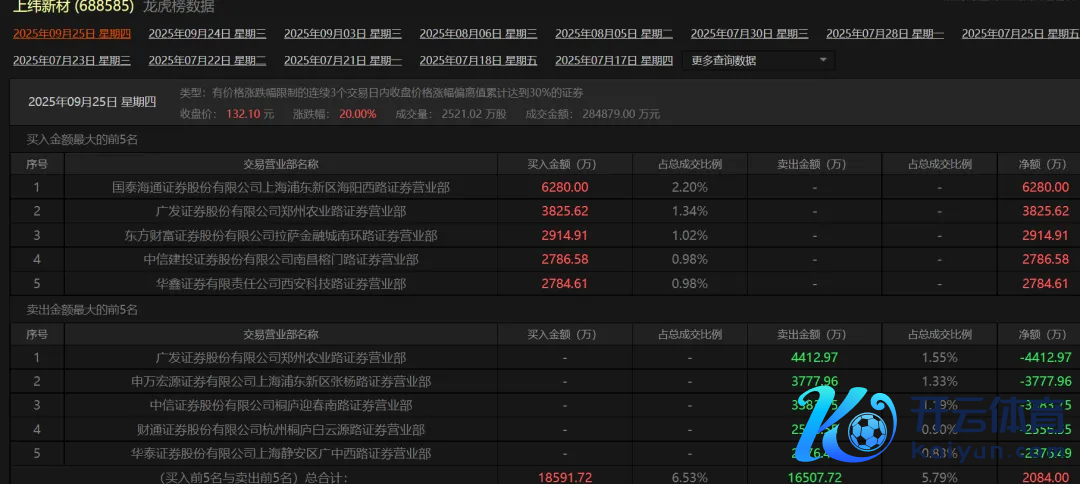
Task: Select 申万宏源证券 上海浦东新区张杨路 row
Action: click(x=281, y=381)
